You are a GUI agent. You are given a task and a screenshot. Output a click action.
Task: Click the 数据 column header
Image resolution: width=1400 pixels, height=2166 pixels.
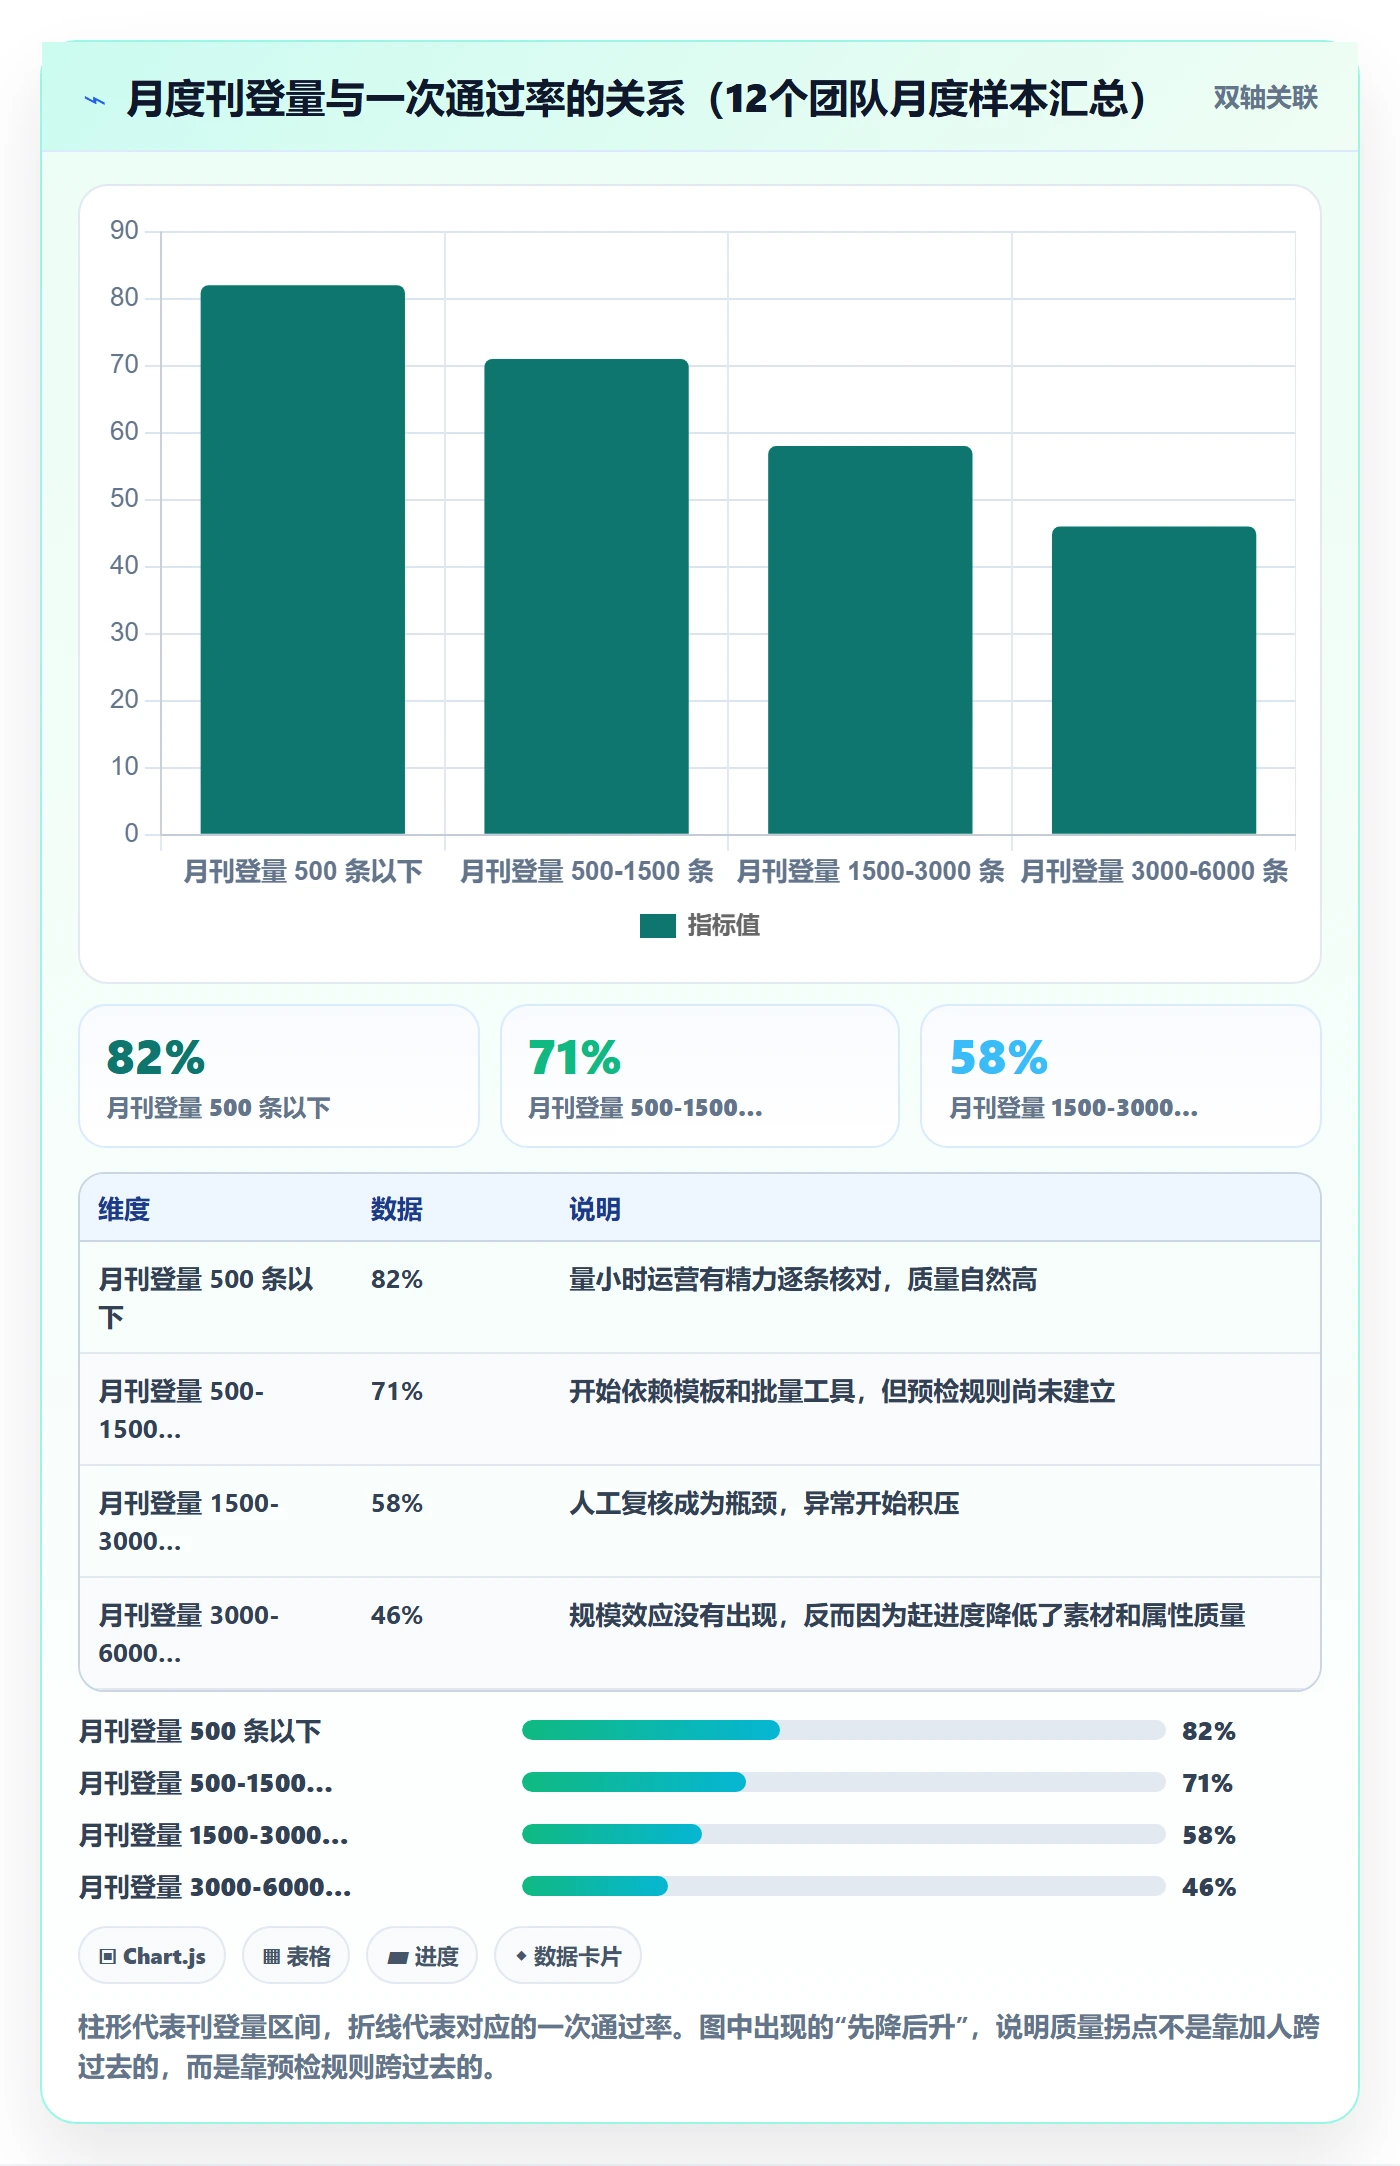(x=397, y=1209)
